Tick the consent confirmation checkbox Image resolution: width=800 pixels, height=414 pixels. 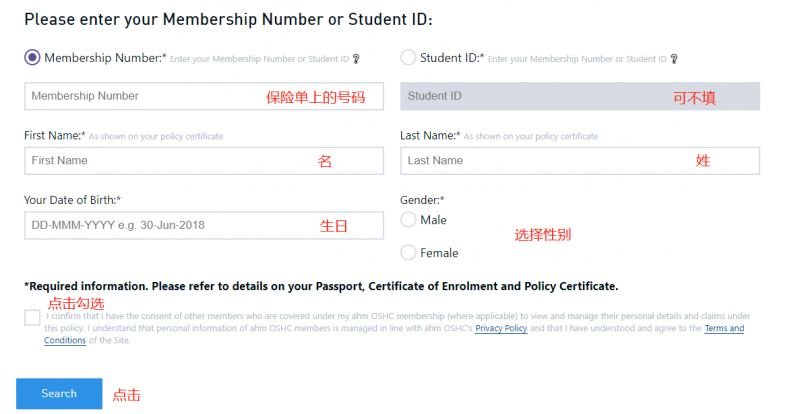click(x=33, y=318)
